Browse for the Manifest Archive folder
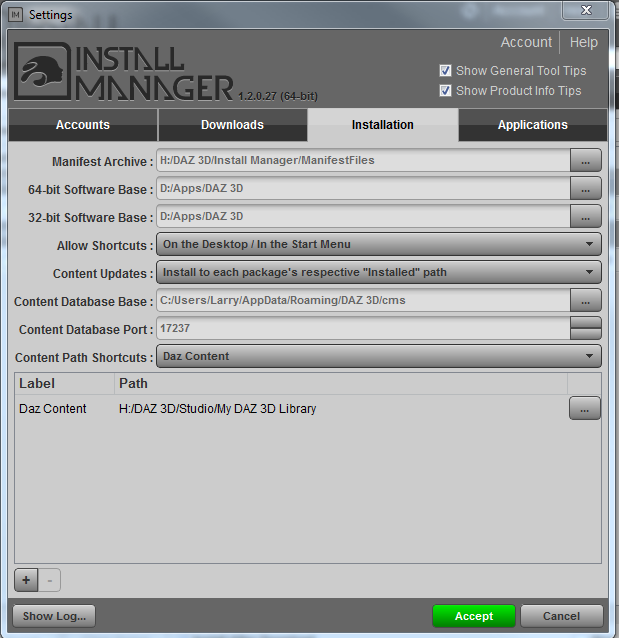 [x=585, y=160]
